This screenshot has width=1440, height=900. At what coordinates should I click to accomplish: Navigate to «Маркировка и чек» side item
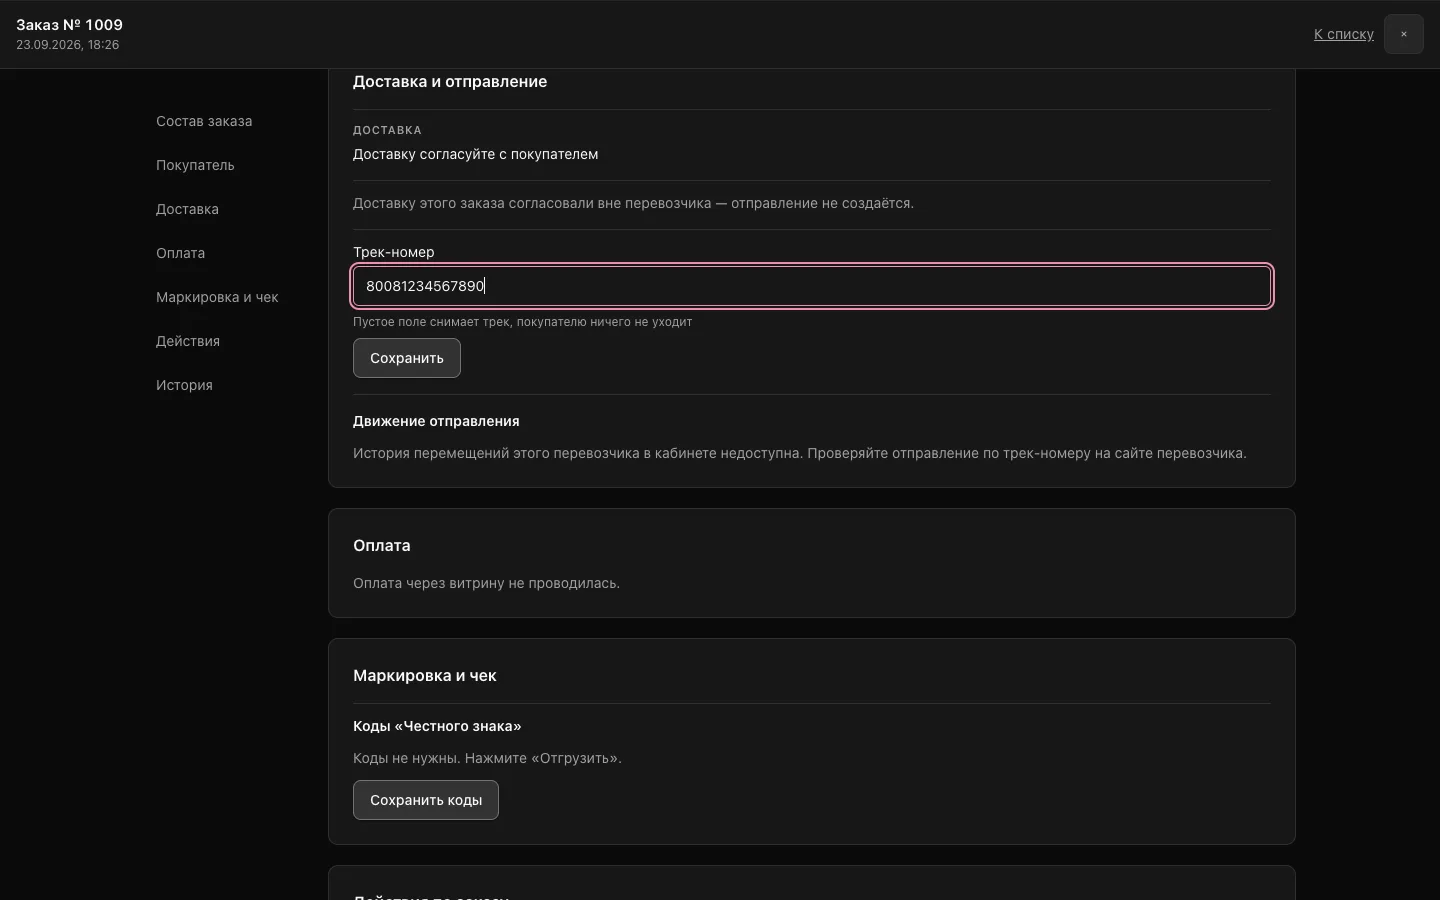point(217,297)
